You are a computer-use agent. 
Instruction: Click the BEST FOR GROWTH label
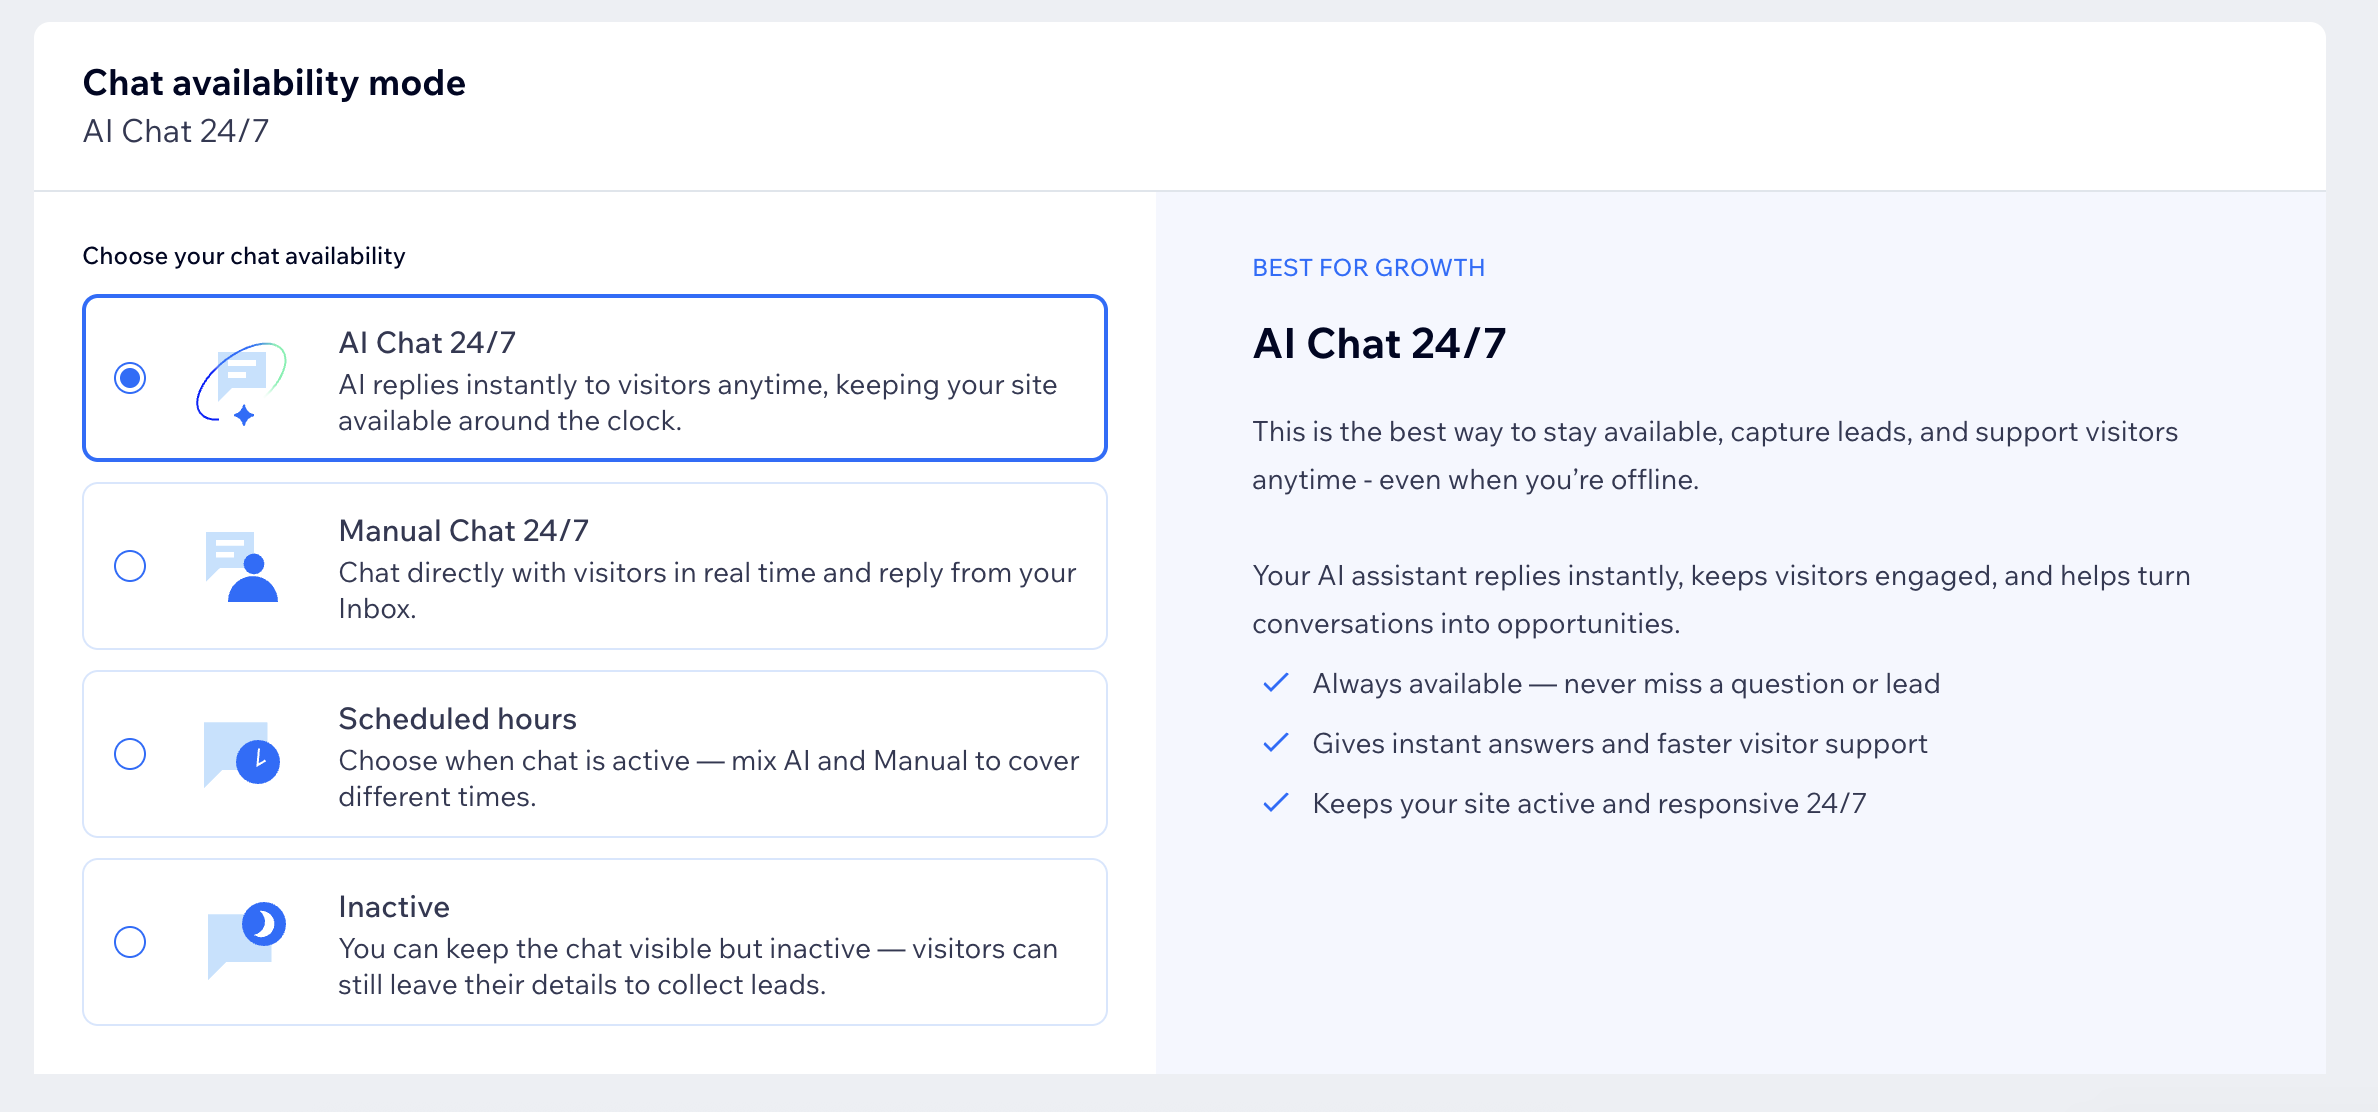point(1368,267)
